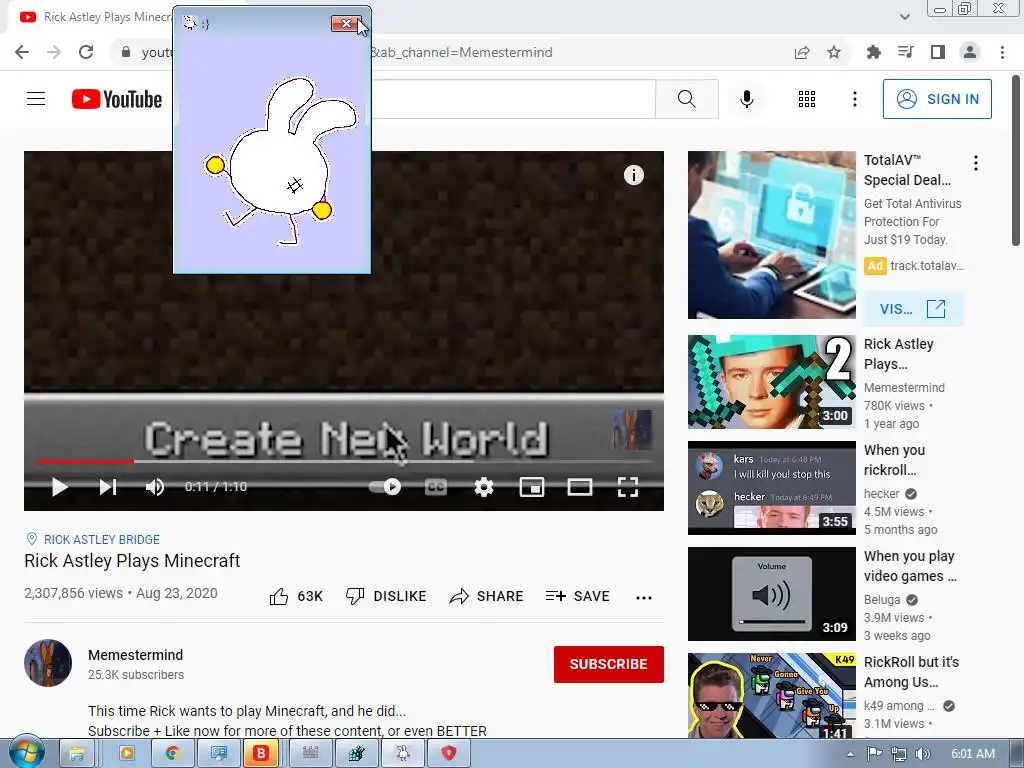Open TotalAV ad options menu
1024x768 pixels.
tap(976, 163)
